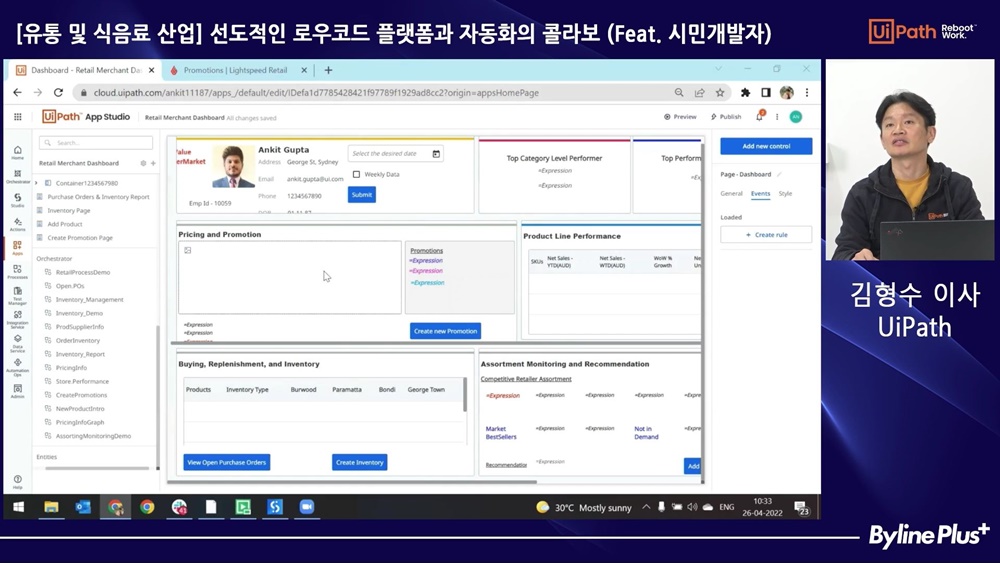Tick the Weekly Data checkbox
The image size is (1000, 563).
(x=357, y=174)
